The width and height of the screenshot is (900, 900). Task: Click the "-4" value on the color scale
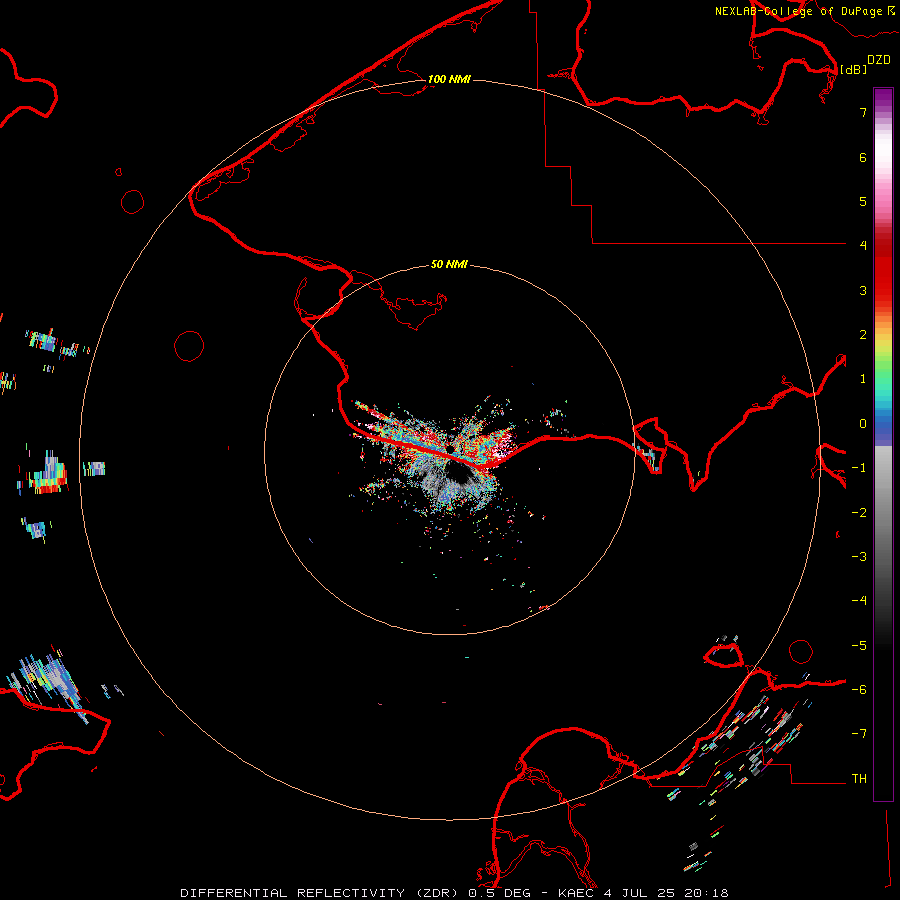pos(859,601)
